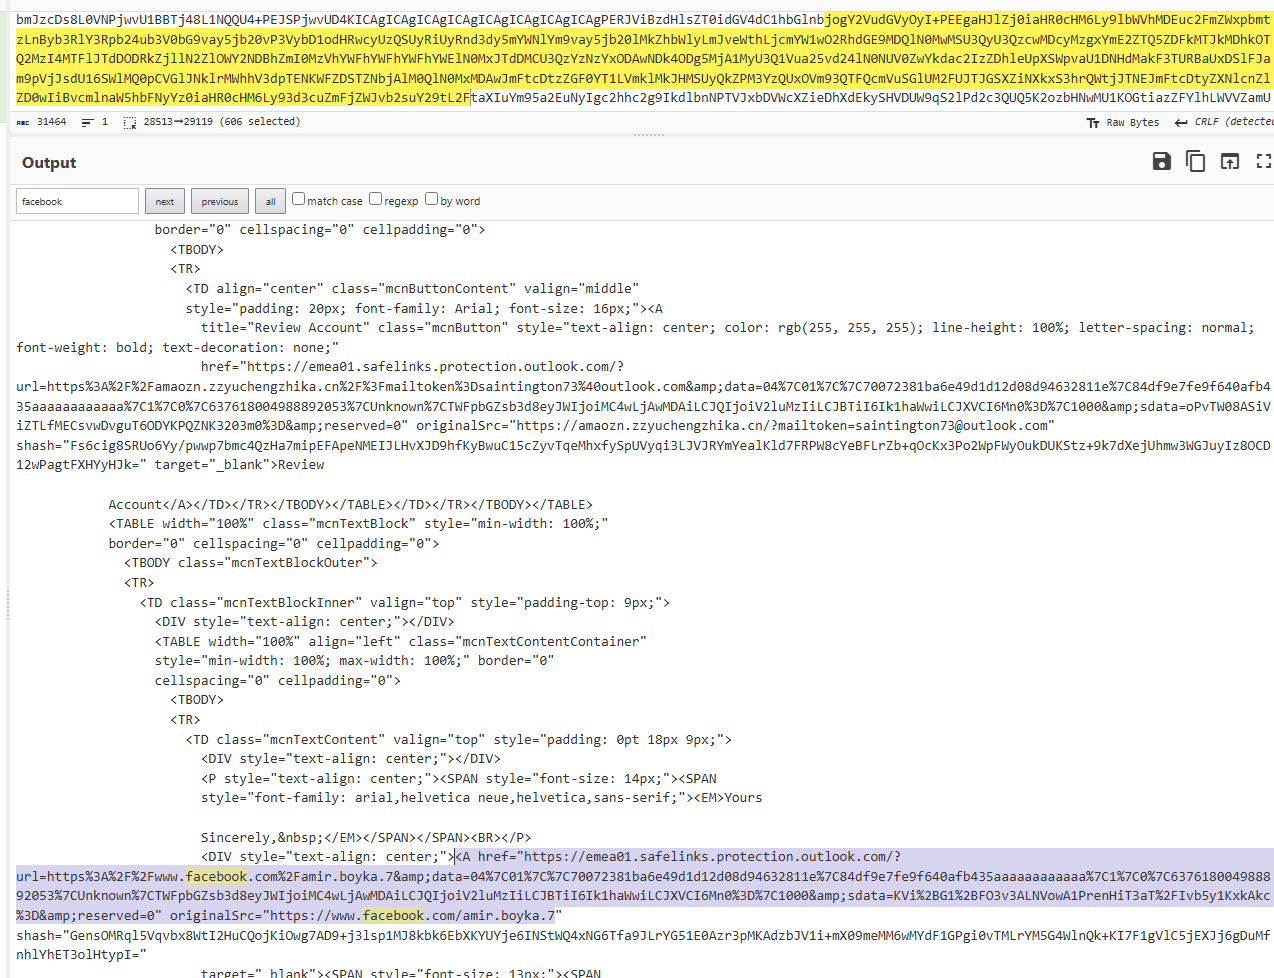1274x978 pixels.
Task: Select all search matches
Action: [x=270, y=201]
